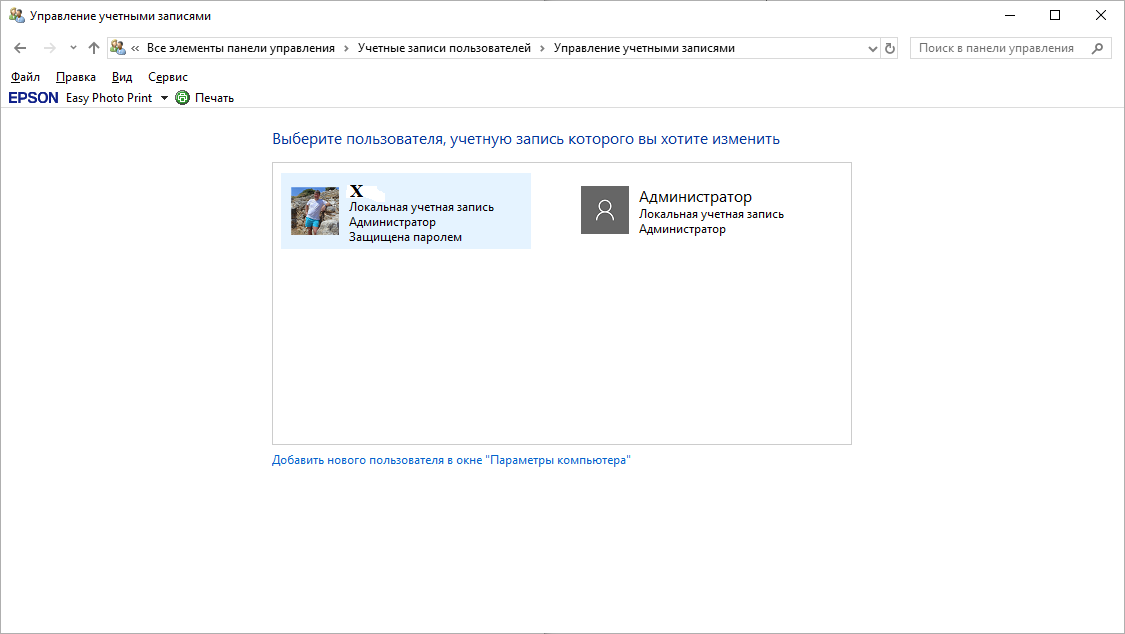Click the user accounts icon in address bar

point(118,48)
